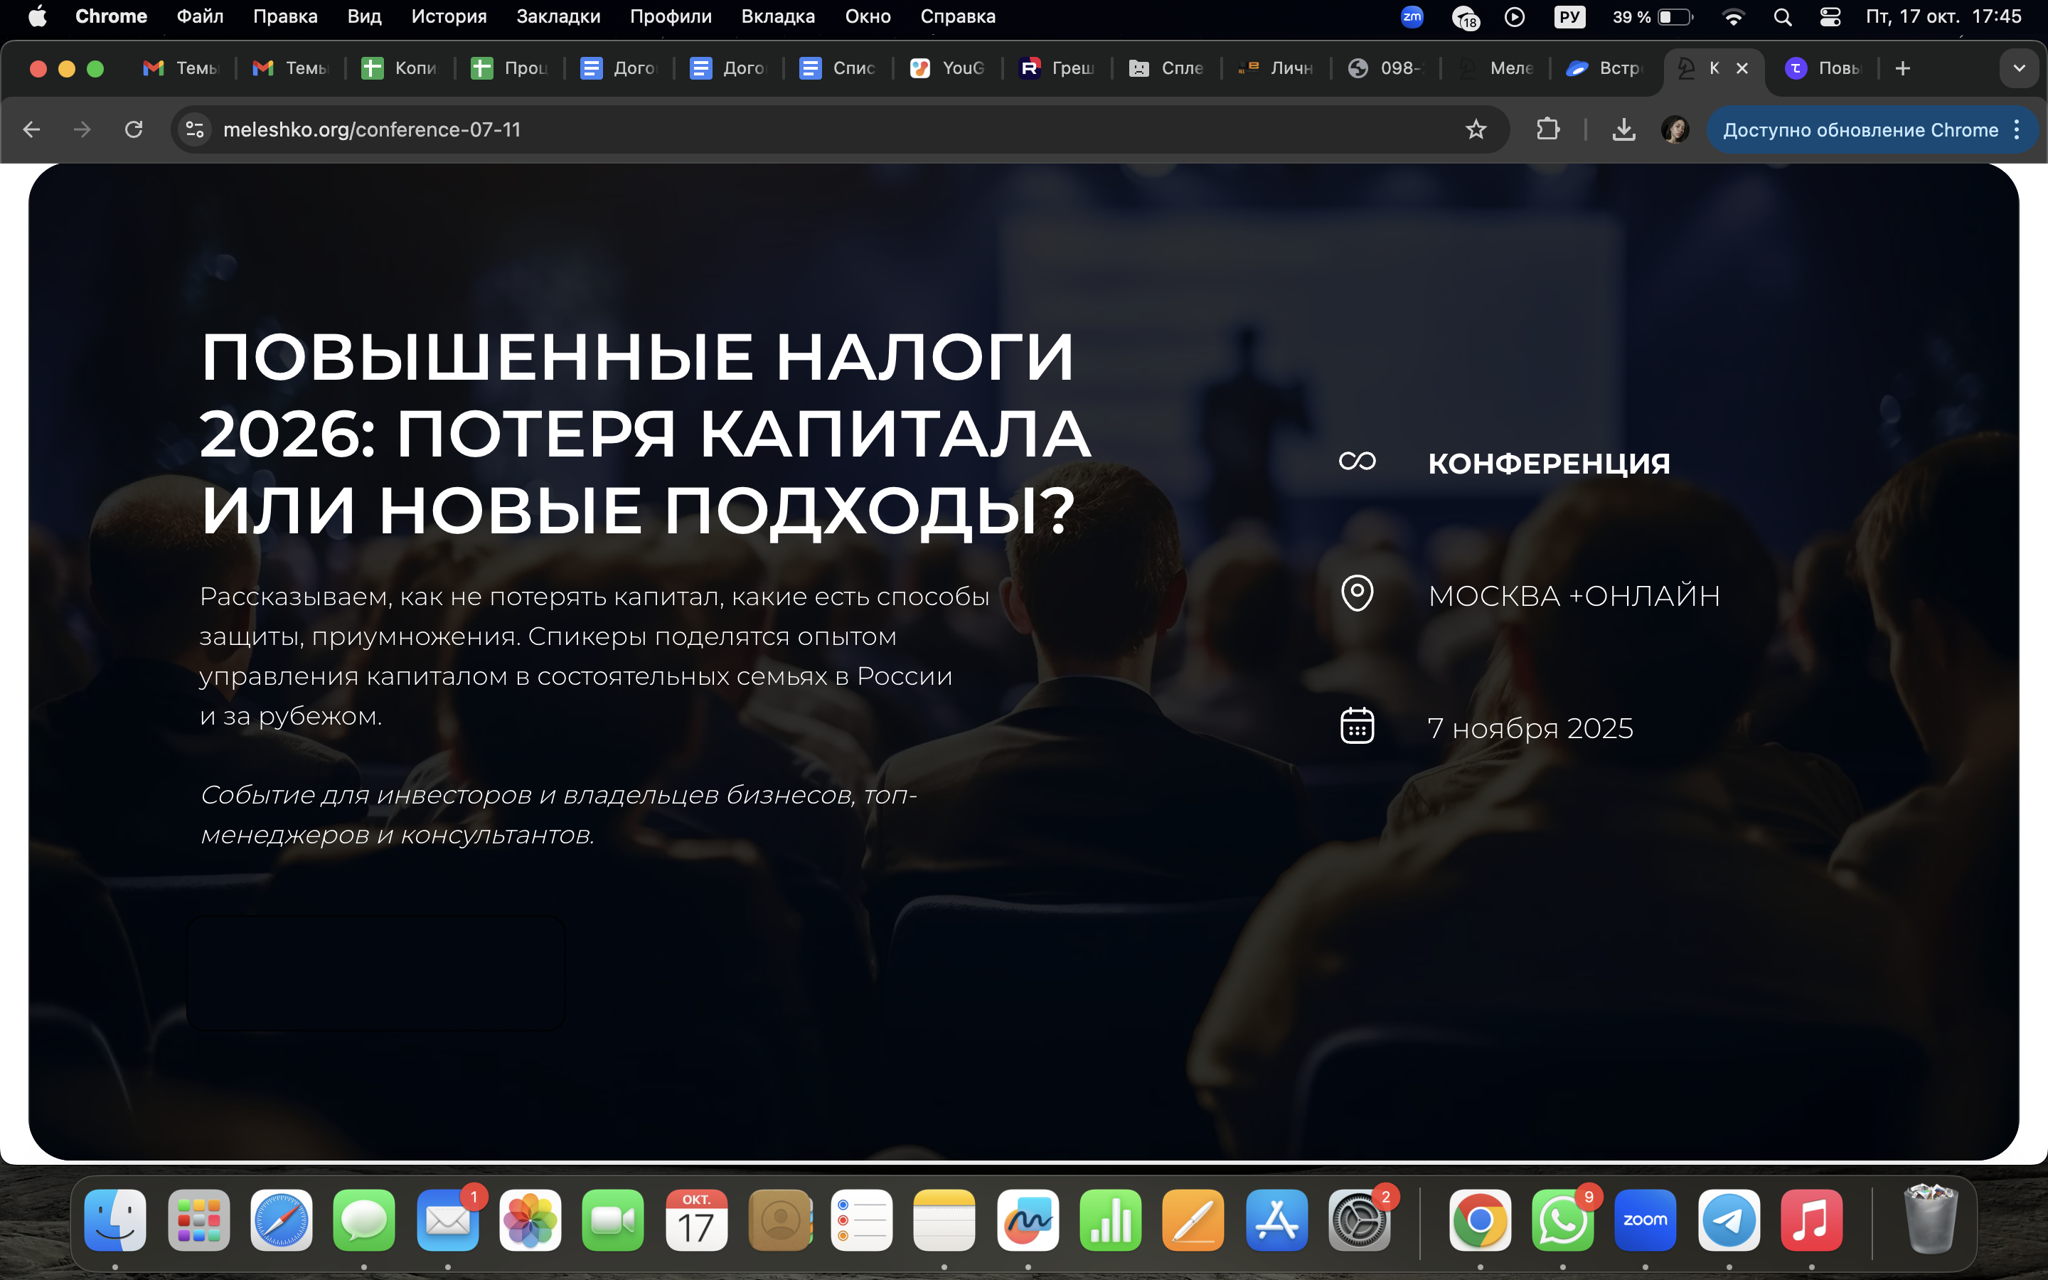Click the dark button below event description
The height and width of the screenshot is (1280, 2048).
(376, 972)
